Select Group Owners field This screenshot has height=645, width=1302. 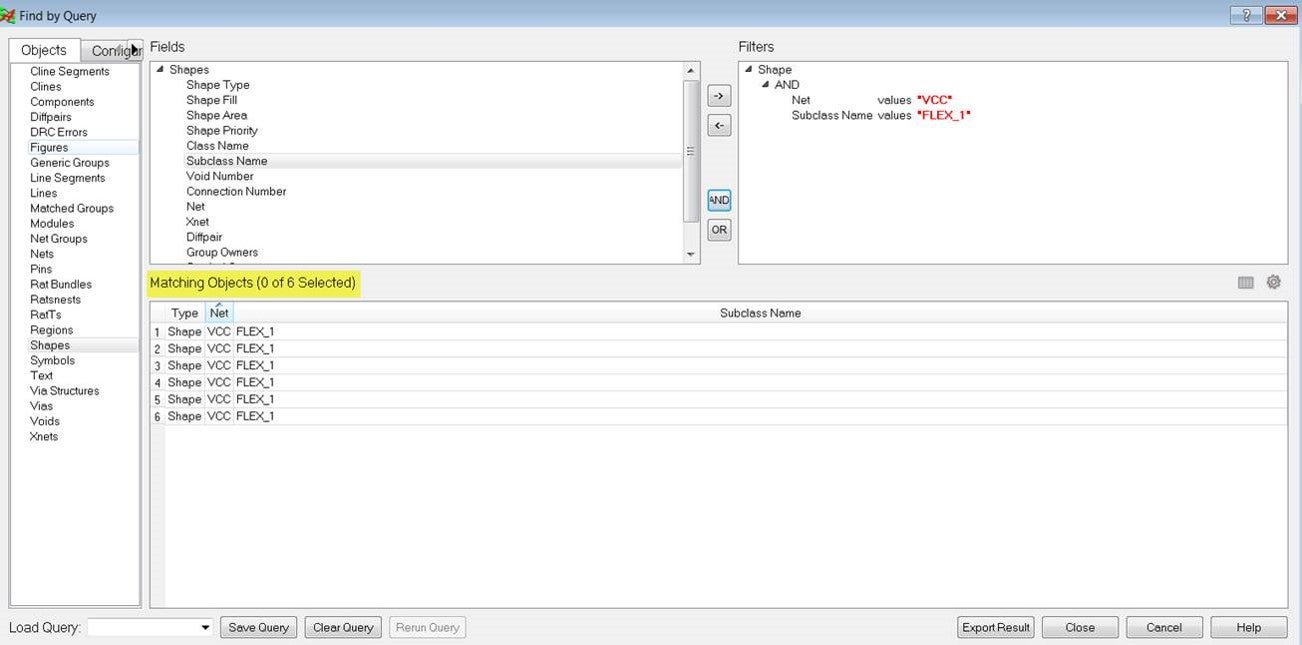point(222,252)
